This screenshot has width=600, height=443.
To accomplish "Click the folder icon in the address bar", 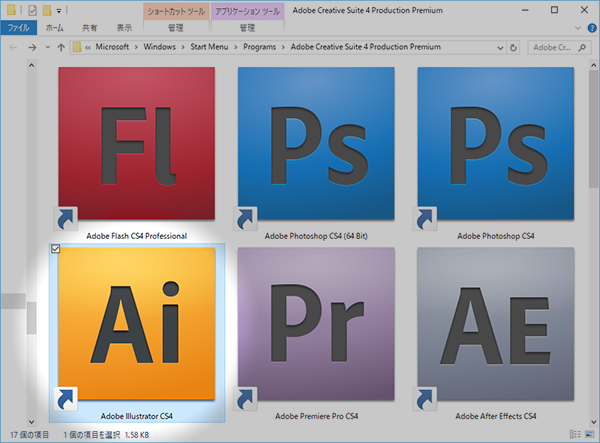I will point(77,47).
